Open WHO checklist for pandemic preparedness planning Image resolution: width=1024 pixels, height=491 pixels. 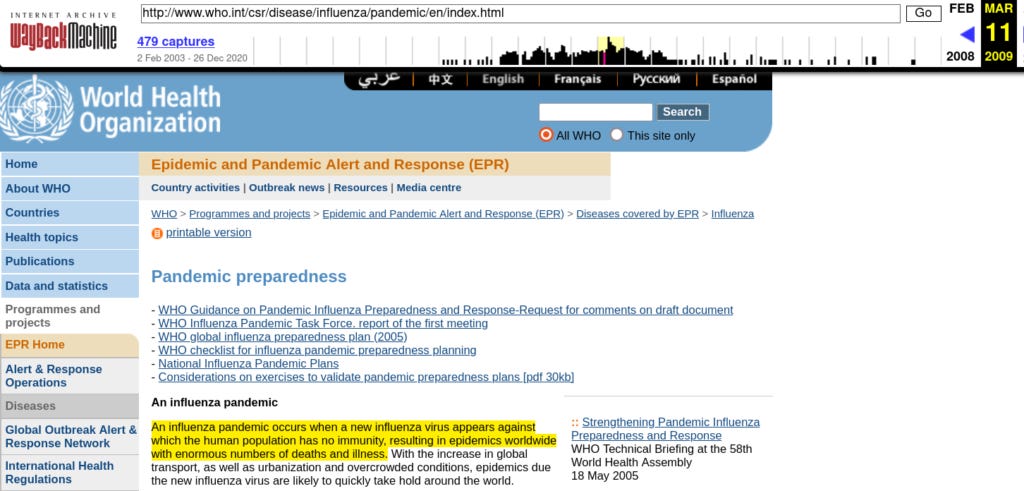tap(317, 350)
